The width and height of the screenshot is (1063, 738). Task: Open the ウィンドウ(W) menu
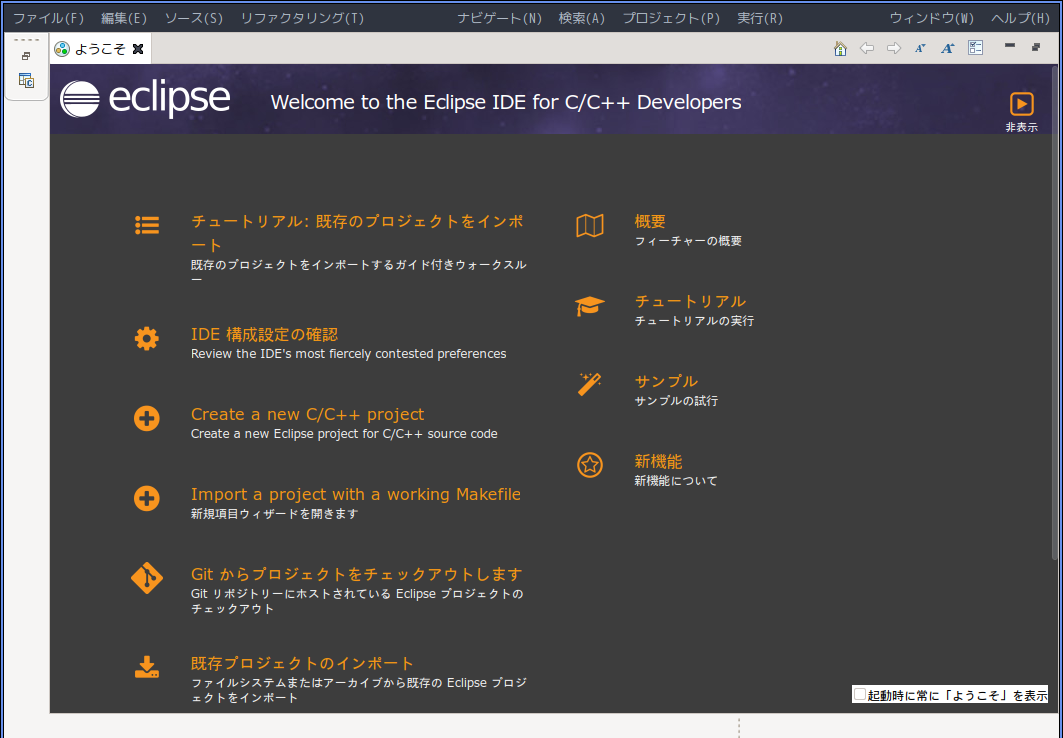pos(931,18)
